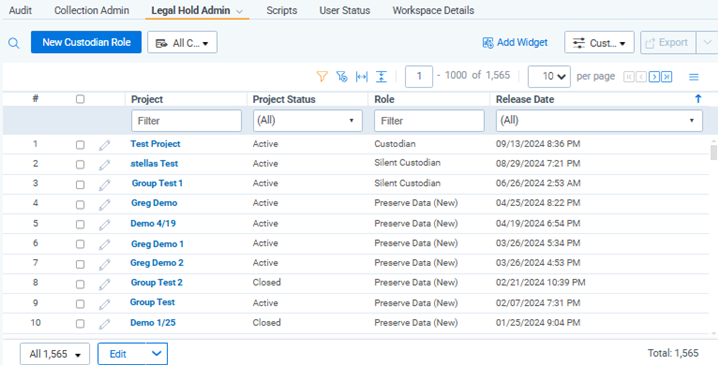The width and height of the screenshot is (718, 365).
Task: Click the Role filter text field
Action: pyautogui.click(x=429, y=121)
